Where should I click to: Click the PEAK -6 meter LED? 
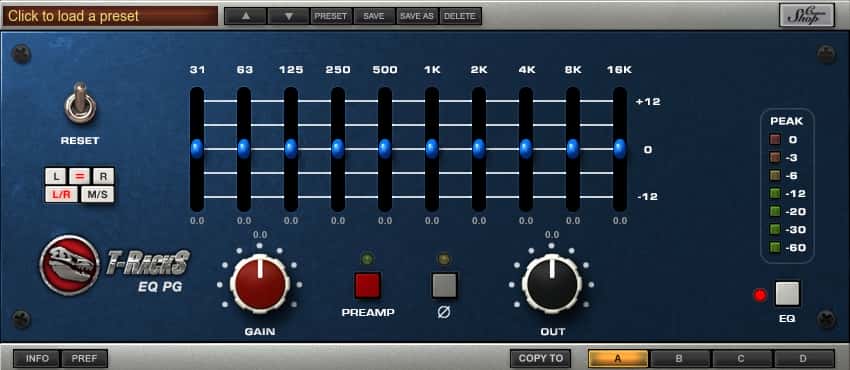click(x=775, y=176)
